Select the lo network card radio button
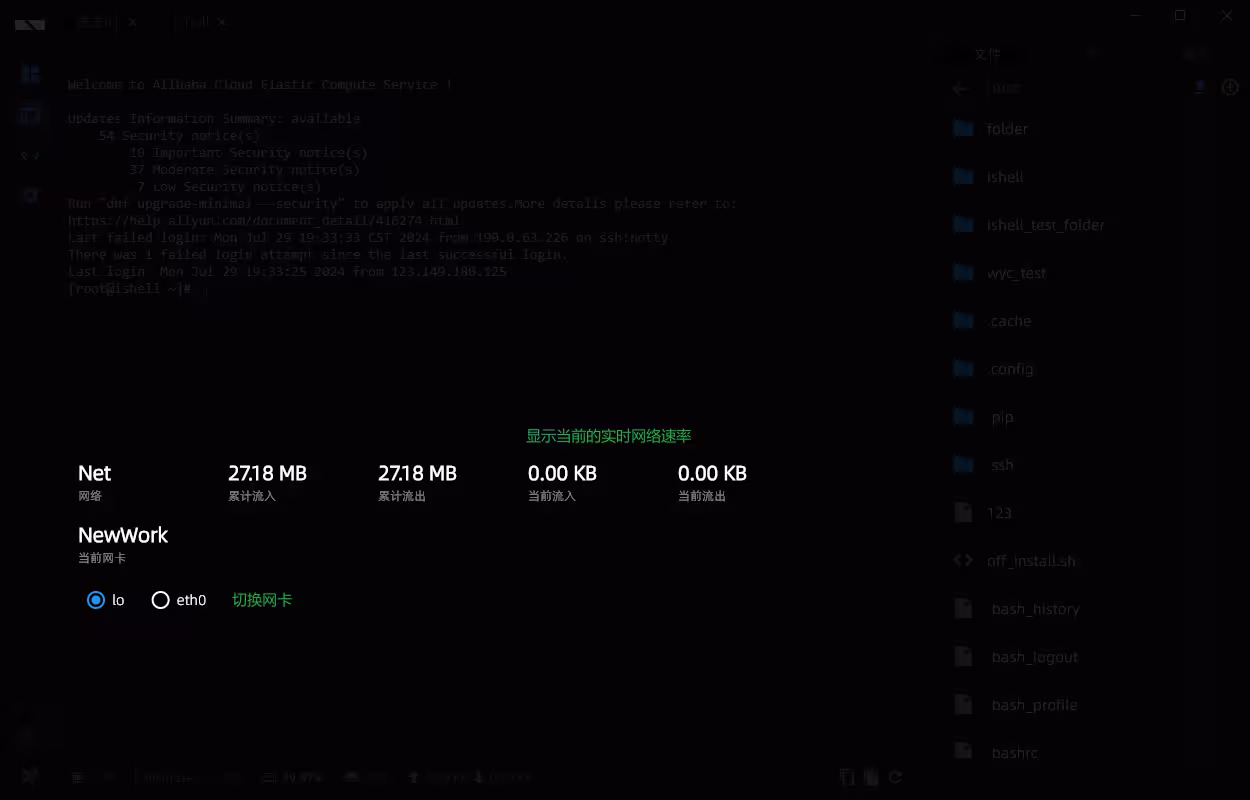This screenshot has width=1250, height=800. (96, 600)
